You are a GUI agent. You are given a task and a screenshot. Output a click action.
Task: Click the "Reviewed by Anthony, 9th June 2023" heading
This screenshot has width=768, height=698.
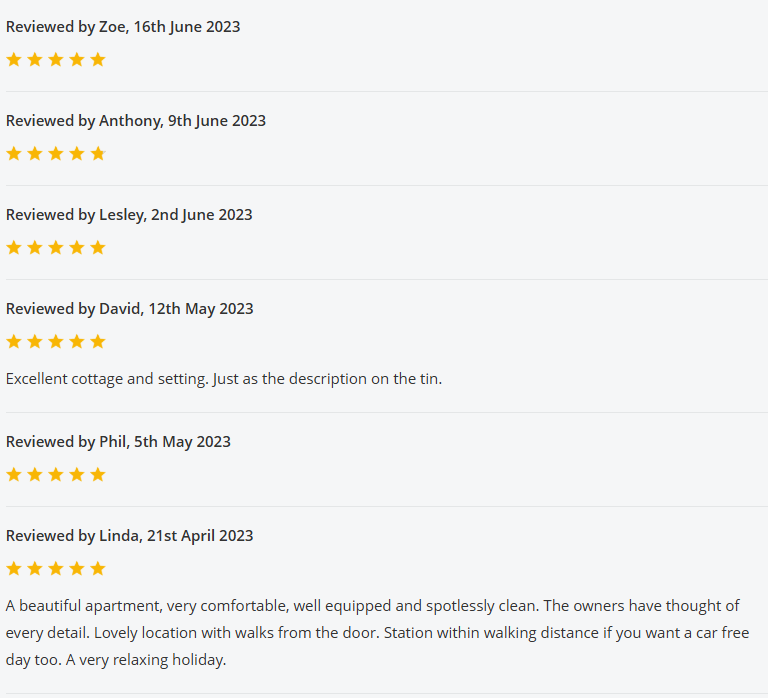click(x=136, y=121)
